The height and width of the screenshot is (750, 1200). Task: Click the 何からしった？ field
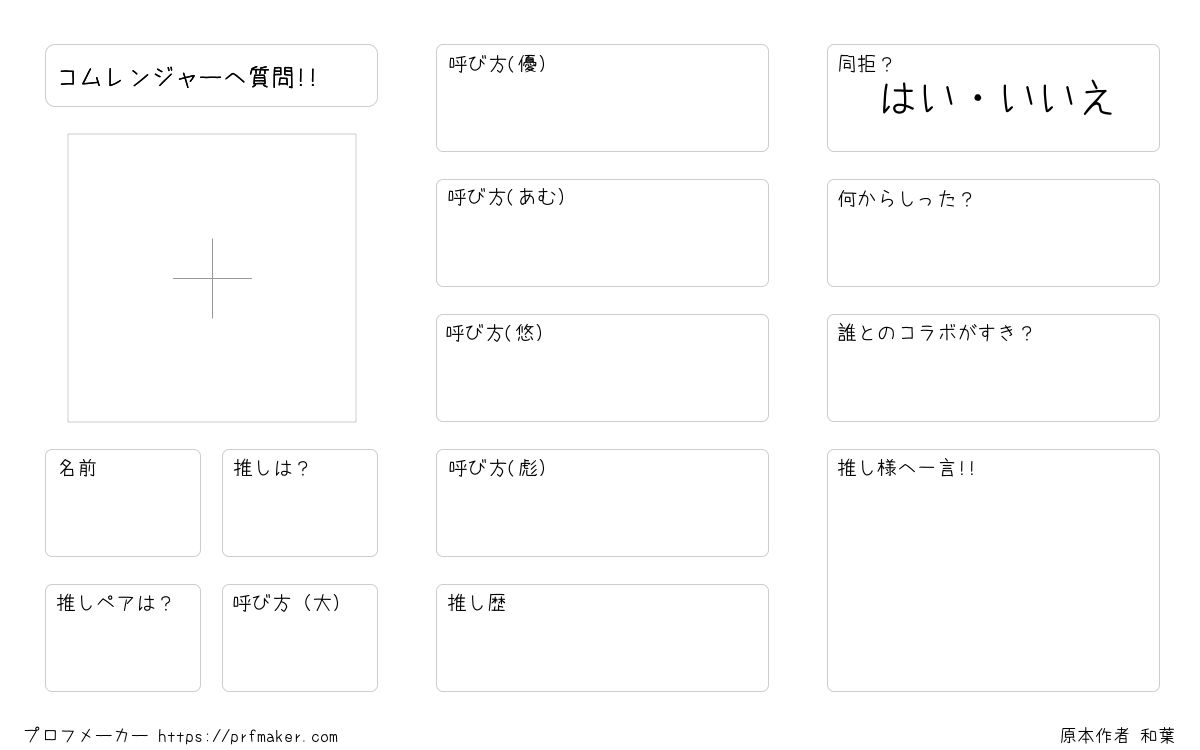tap(993, 233)
